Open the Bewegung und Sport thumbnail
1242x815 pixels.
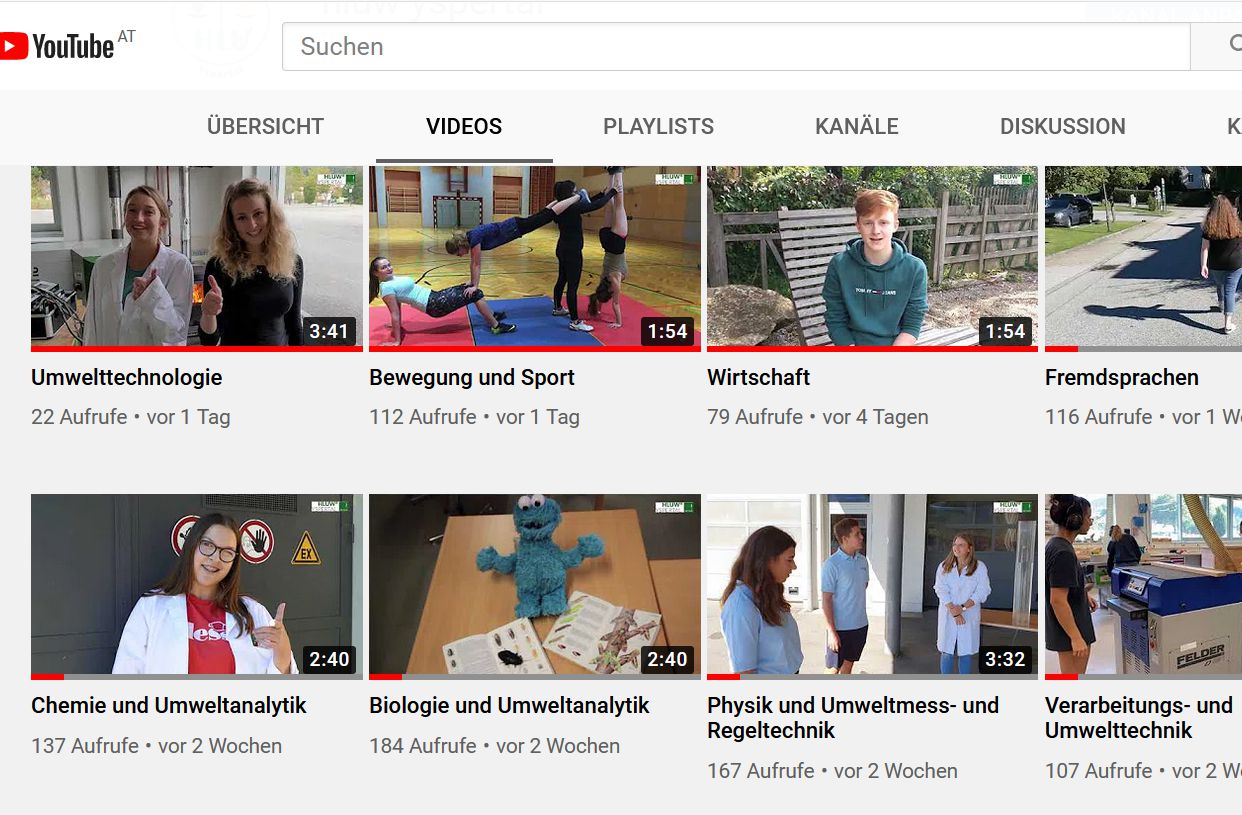click(x=535, y=257)
